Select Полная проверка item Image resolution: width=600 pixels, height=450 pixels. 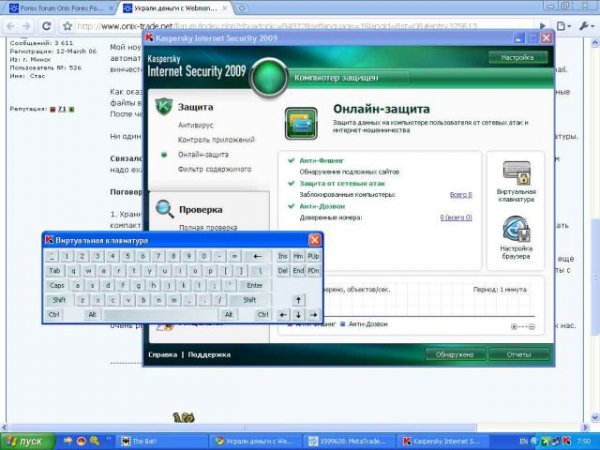click(x=208, y=227)
